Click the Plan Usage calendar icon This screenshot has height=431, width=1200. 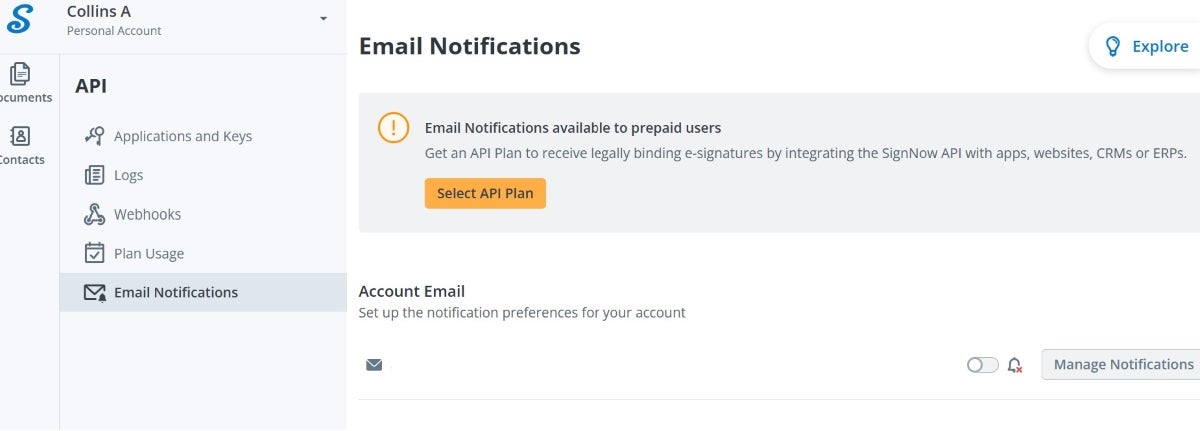pyautogui.click(x=95, y=253)
